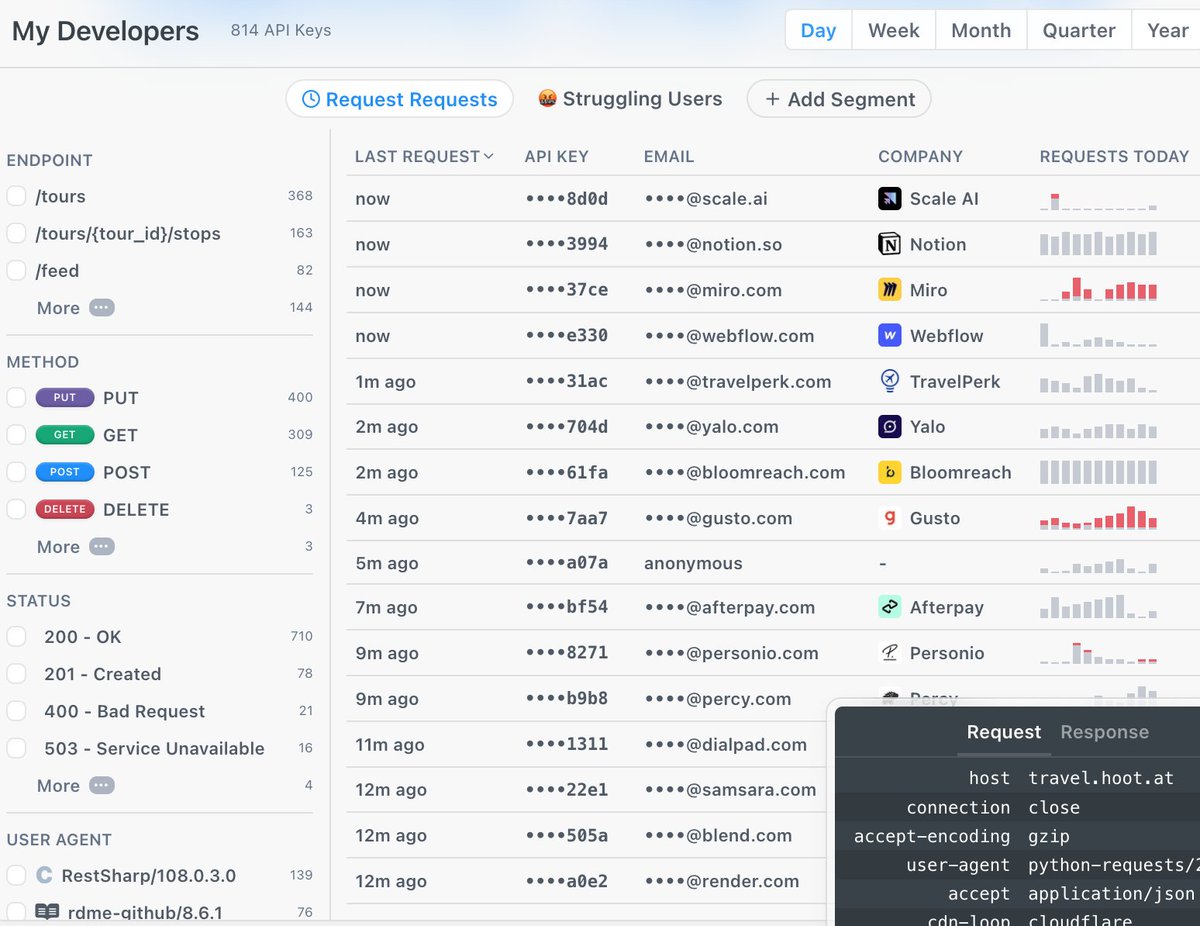Open the Response tab in the inspector
1200x926 pixels.
coord(1104,732)
